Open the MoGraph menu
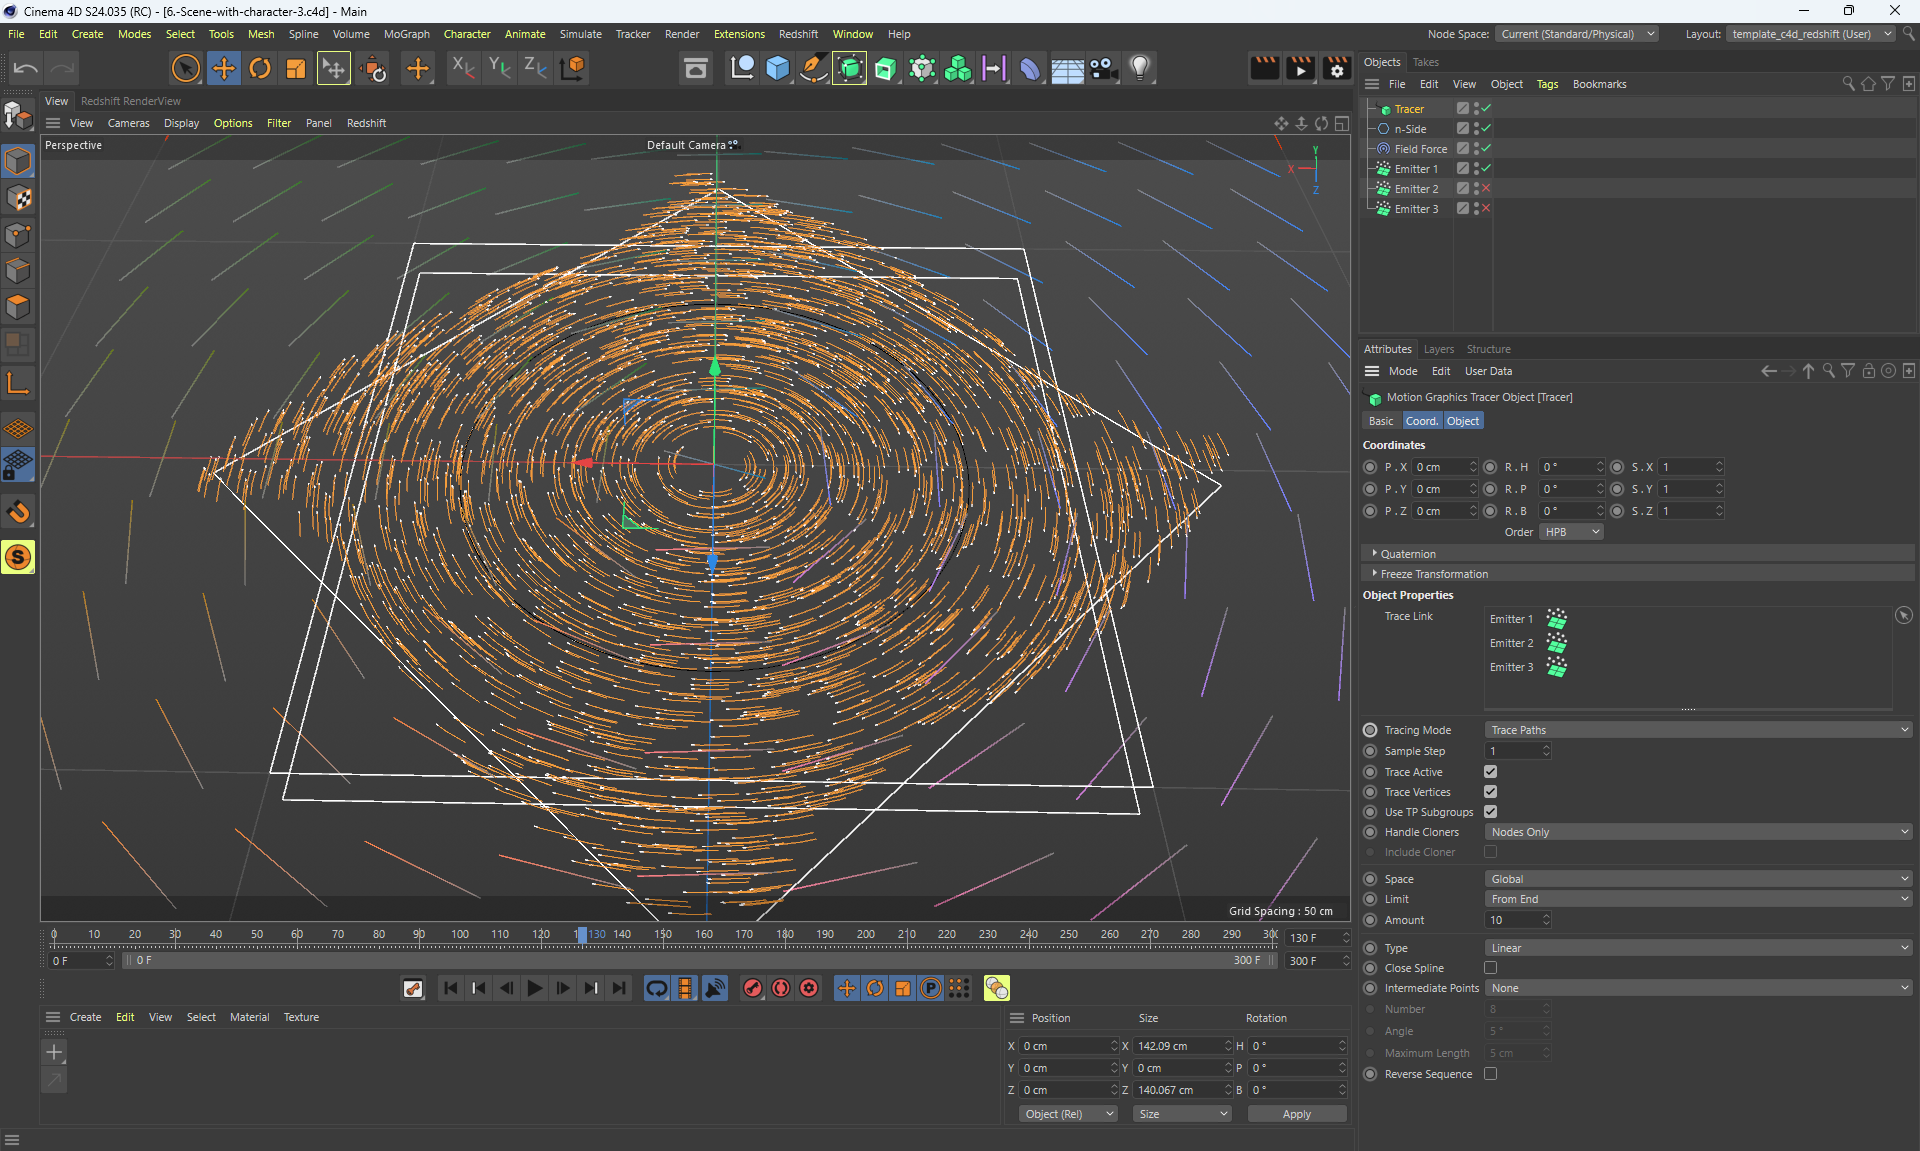Viewport: 1920px width, 1151px height. coord(406,34)
